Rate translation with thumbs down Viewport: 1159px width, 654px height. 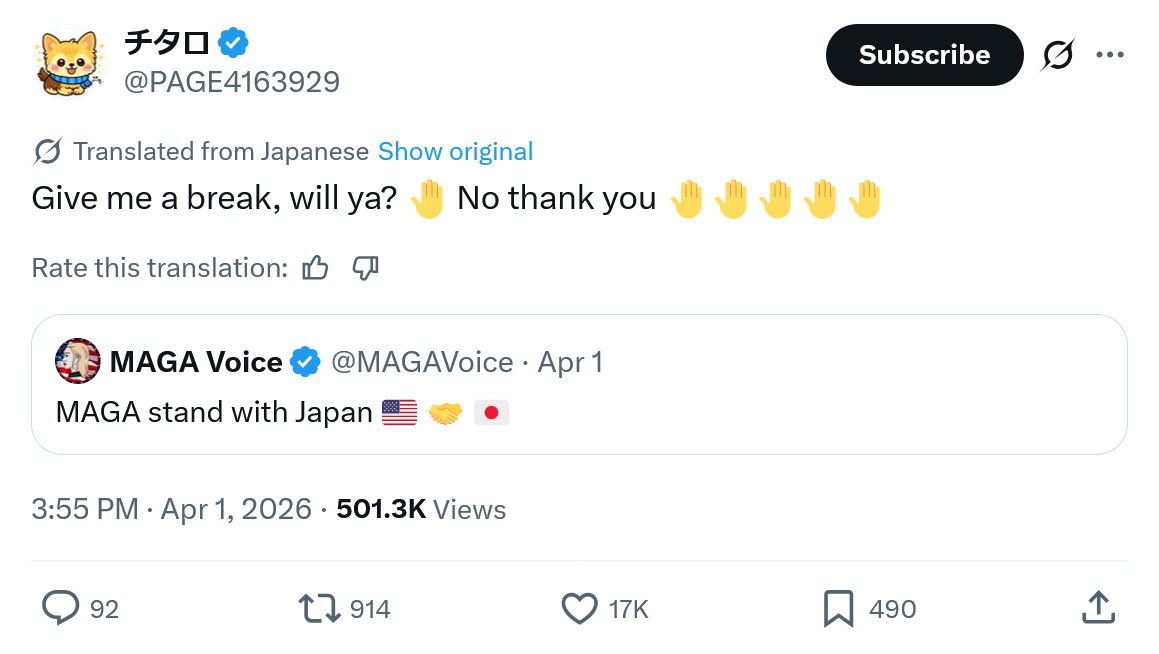365,268
